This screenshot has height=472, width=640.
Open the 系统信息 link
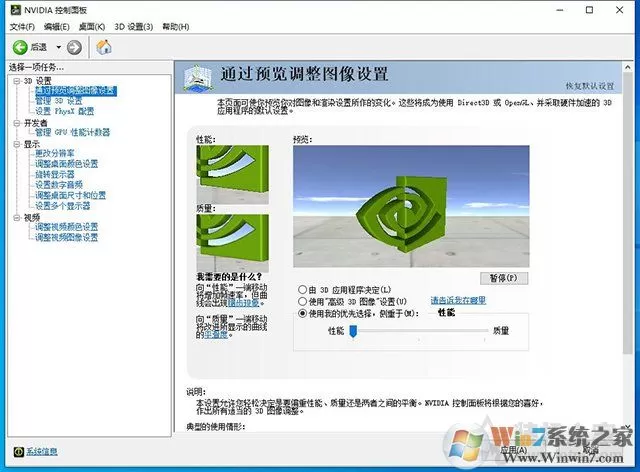click(42, 452)
